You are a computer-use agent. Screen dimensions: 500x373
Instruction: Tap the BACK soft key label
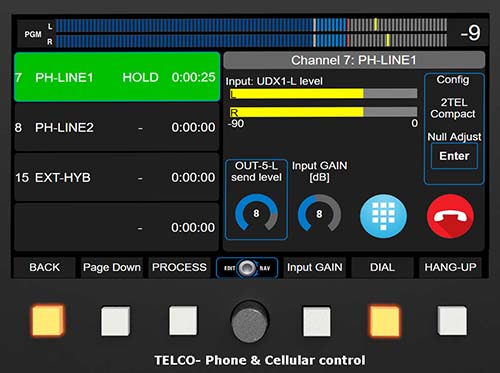44,267
